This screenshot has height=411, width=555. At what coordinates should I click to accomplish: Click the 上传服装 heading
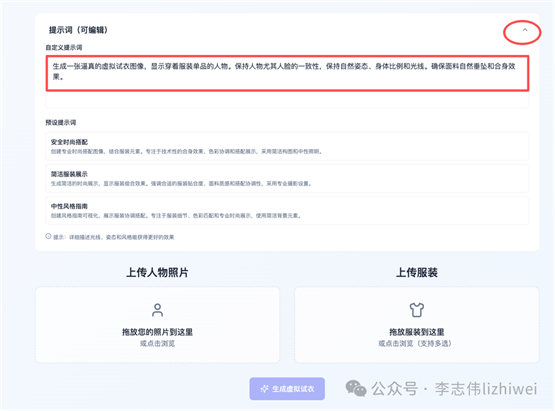(417, 272)
